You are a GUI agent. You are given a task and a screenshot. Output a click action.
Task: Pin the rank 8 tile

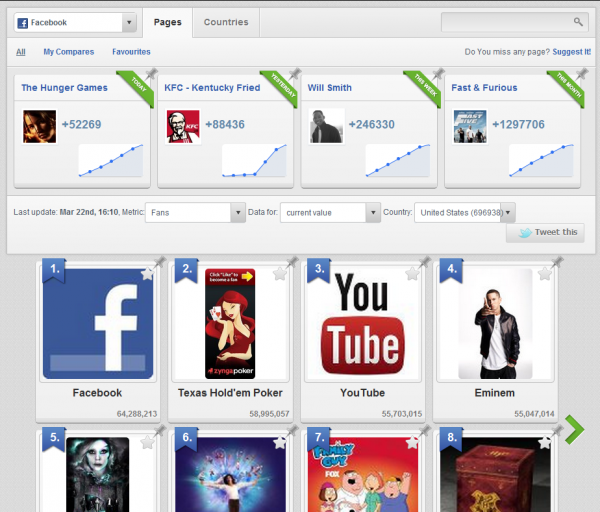point(557,430)
